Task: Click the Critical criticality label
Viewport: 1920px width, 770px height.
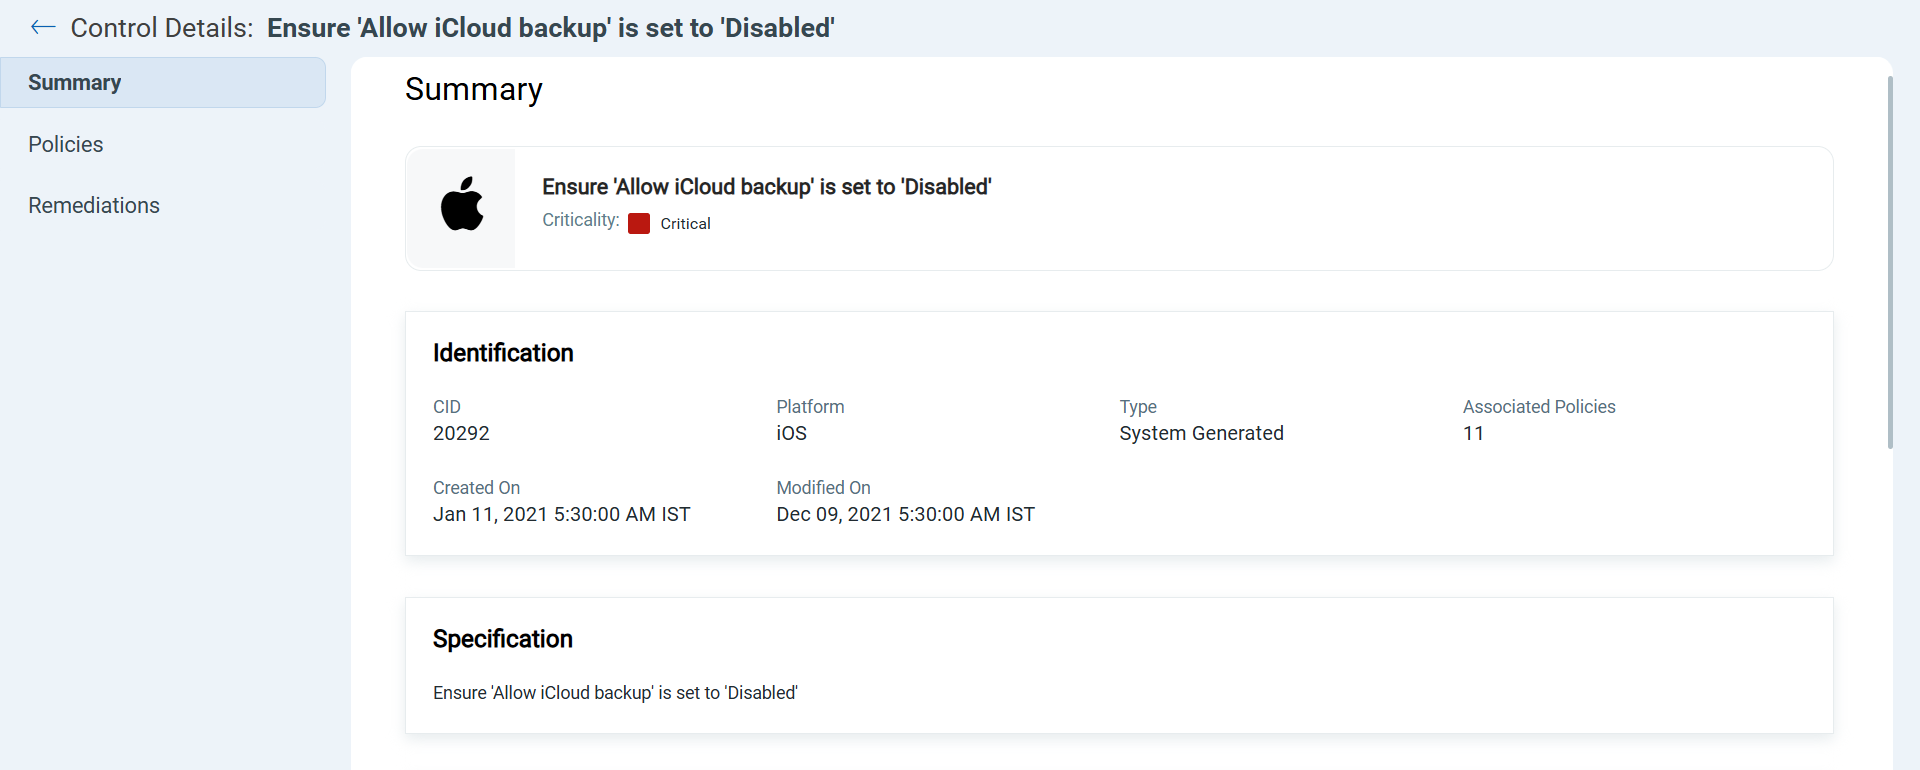Action: click(685, 224)
